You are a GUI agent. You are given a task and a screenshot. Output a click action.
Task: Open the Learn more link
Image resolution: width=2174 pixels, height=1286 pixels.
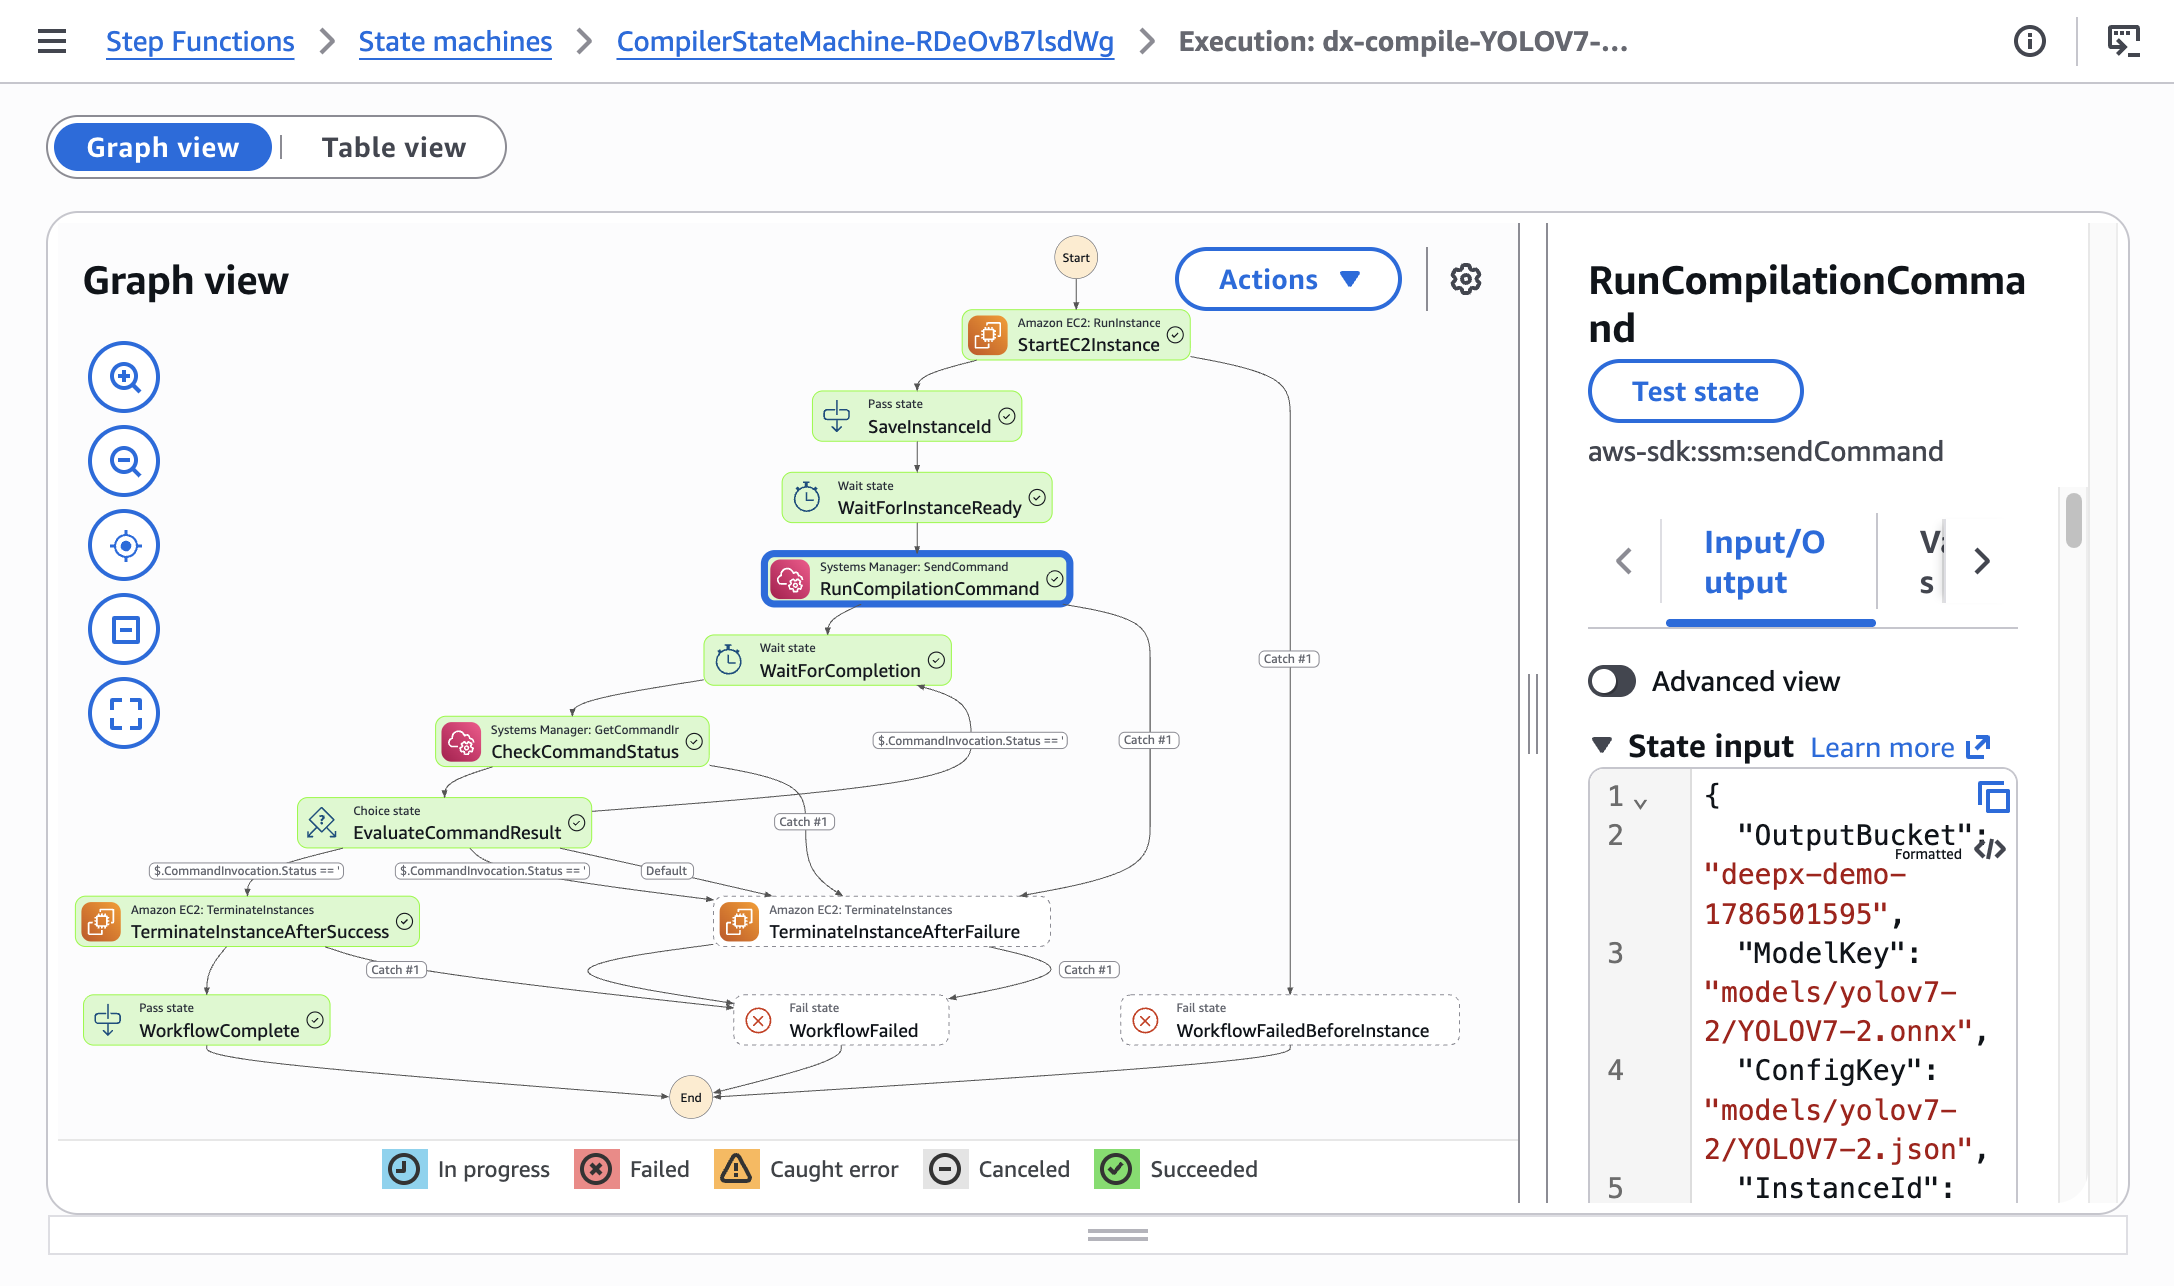(x=1900, y=747)
